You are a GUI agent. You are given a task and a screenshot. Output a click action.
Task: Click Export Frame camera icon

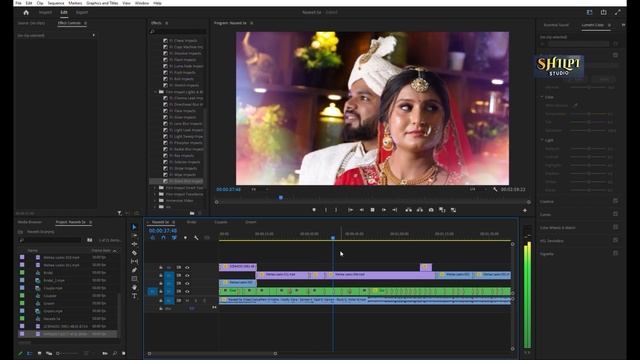coord(431,210)
